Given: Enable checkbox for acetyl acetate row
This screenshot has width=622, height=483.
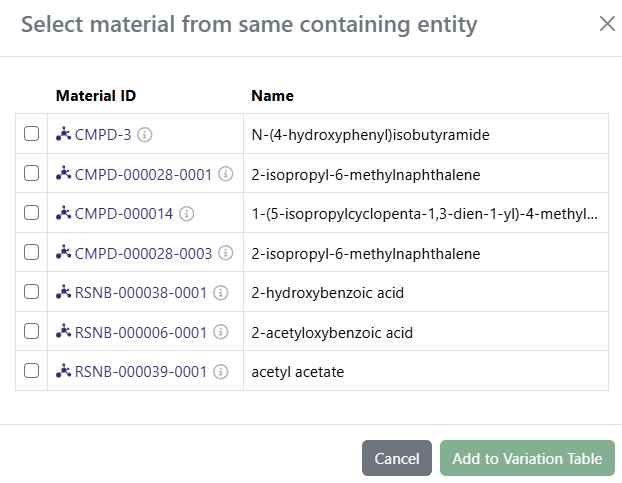Looking at the screenshot, I should click(x=31, y=370).
